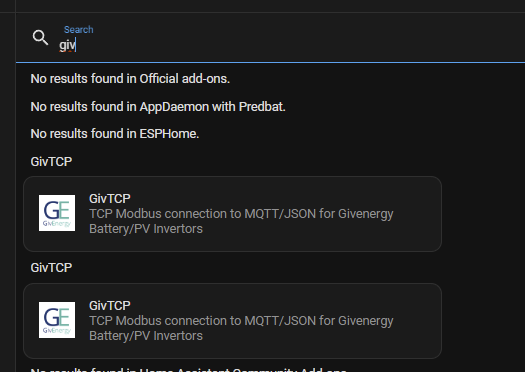The height and width of the screenshot is (372, 525).
Task: Click the second GivTCP repository heading
Action: (51, 268)
